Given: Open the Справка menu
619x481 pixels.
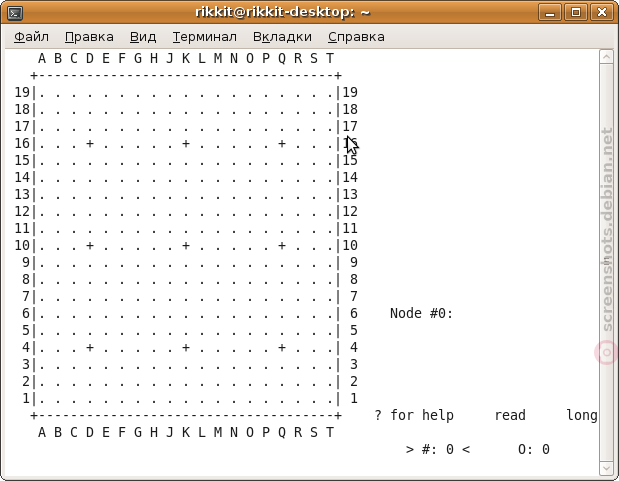Looking at the screenshot, I should click(356, 37).
